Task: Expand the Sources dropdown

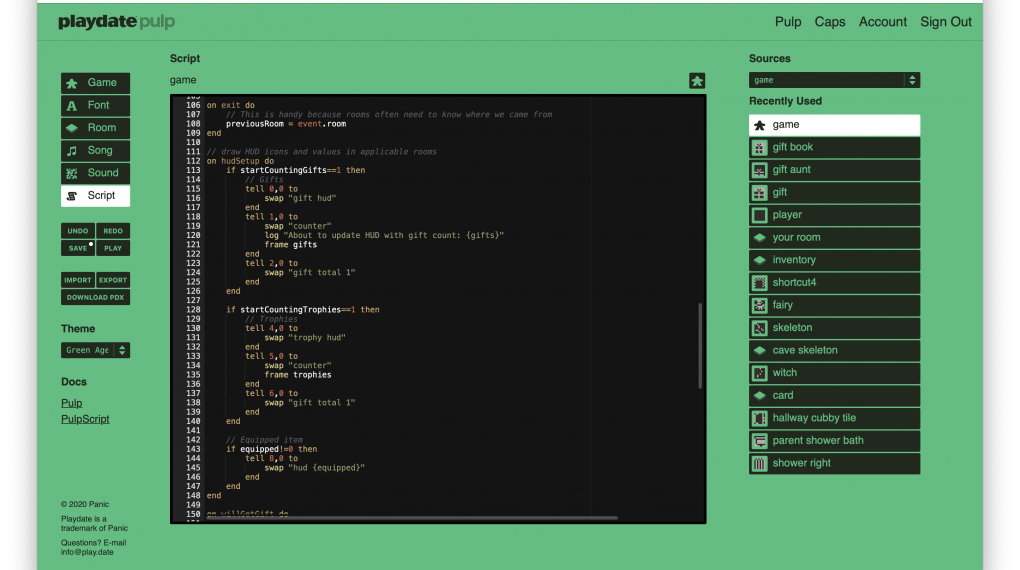Action: tap(834, 80)
